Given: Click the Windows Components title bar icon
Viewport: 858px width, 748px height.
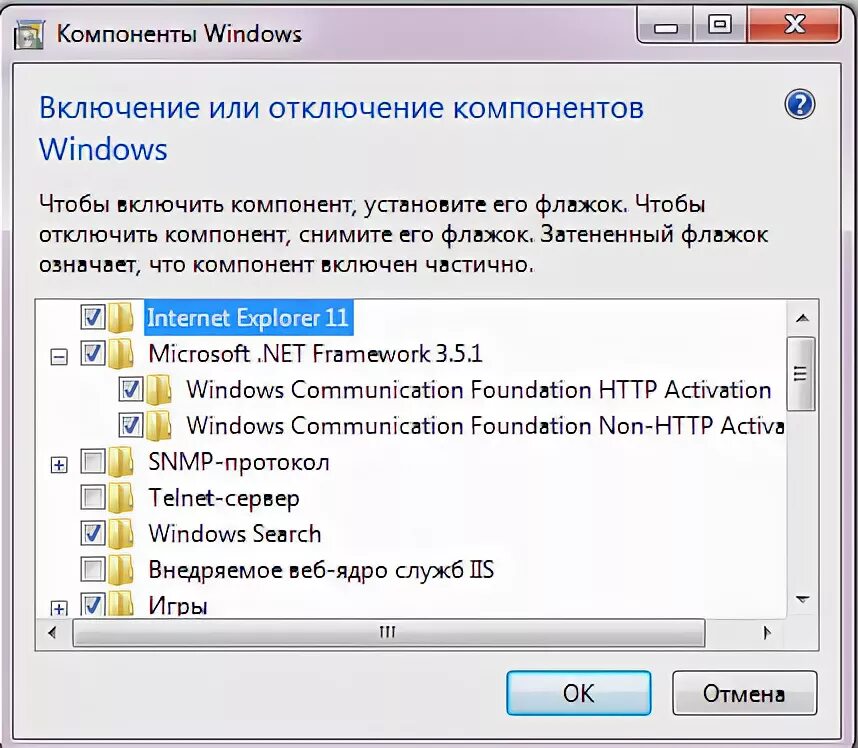Looking at the screenshot, I should pyautogui.click(x=28, y=36).
